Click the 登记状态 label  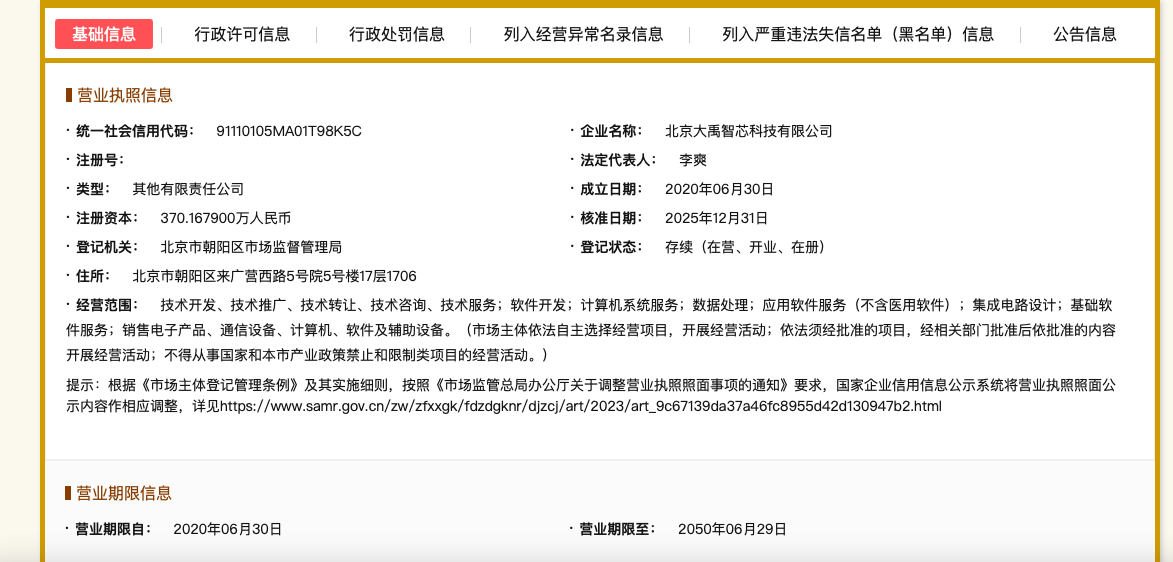(x=611, y=247)
